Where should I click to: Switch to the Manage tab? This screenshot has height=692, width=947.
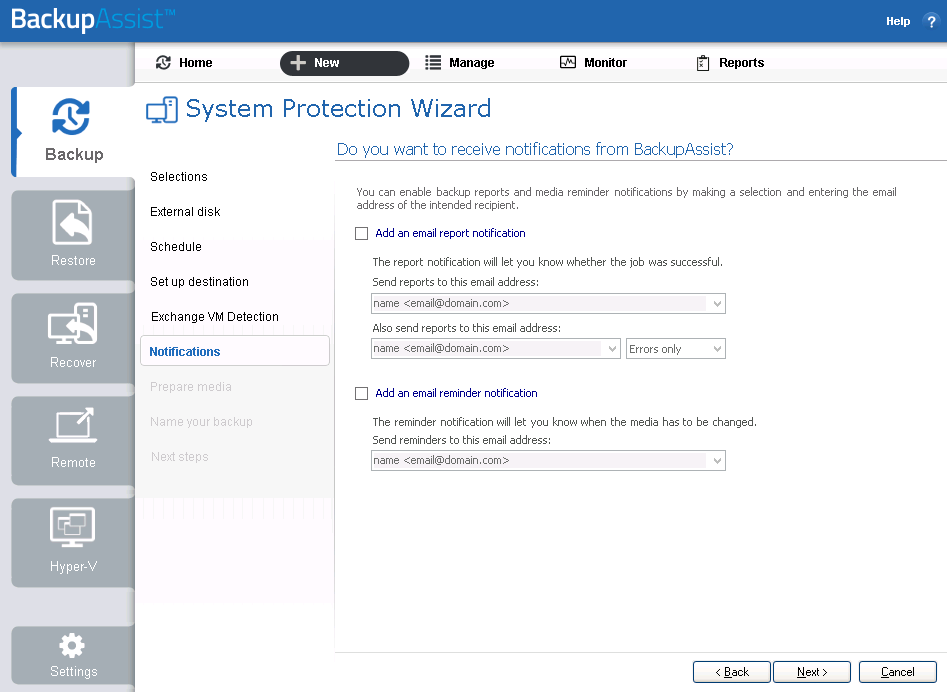pyautogui.click(x=460, y=63)
